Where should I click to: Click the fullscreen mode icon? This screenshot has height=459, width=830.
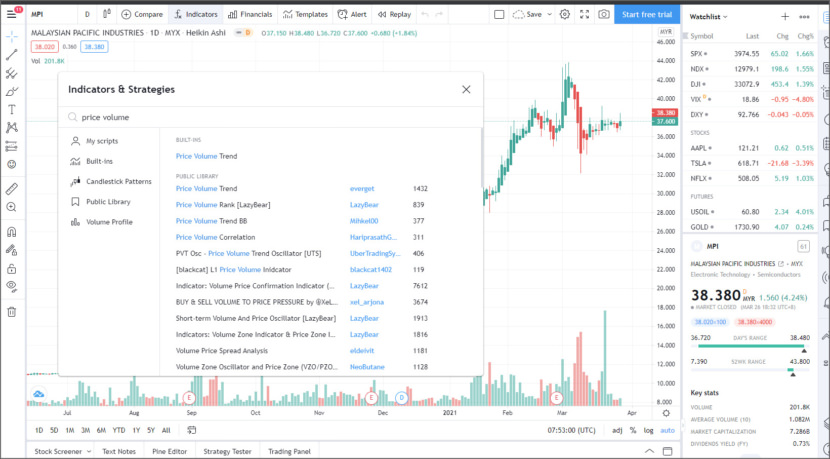click(584, 15)
